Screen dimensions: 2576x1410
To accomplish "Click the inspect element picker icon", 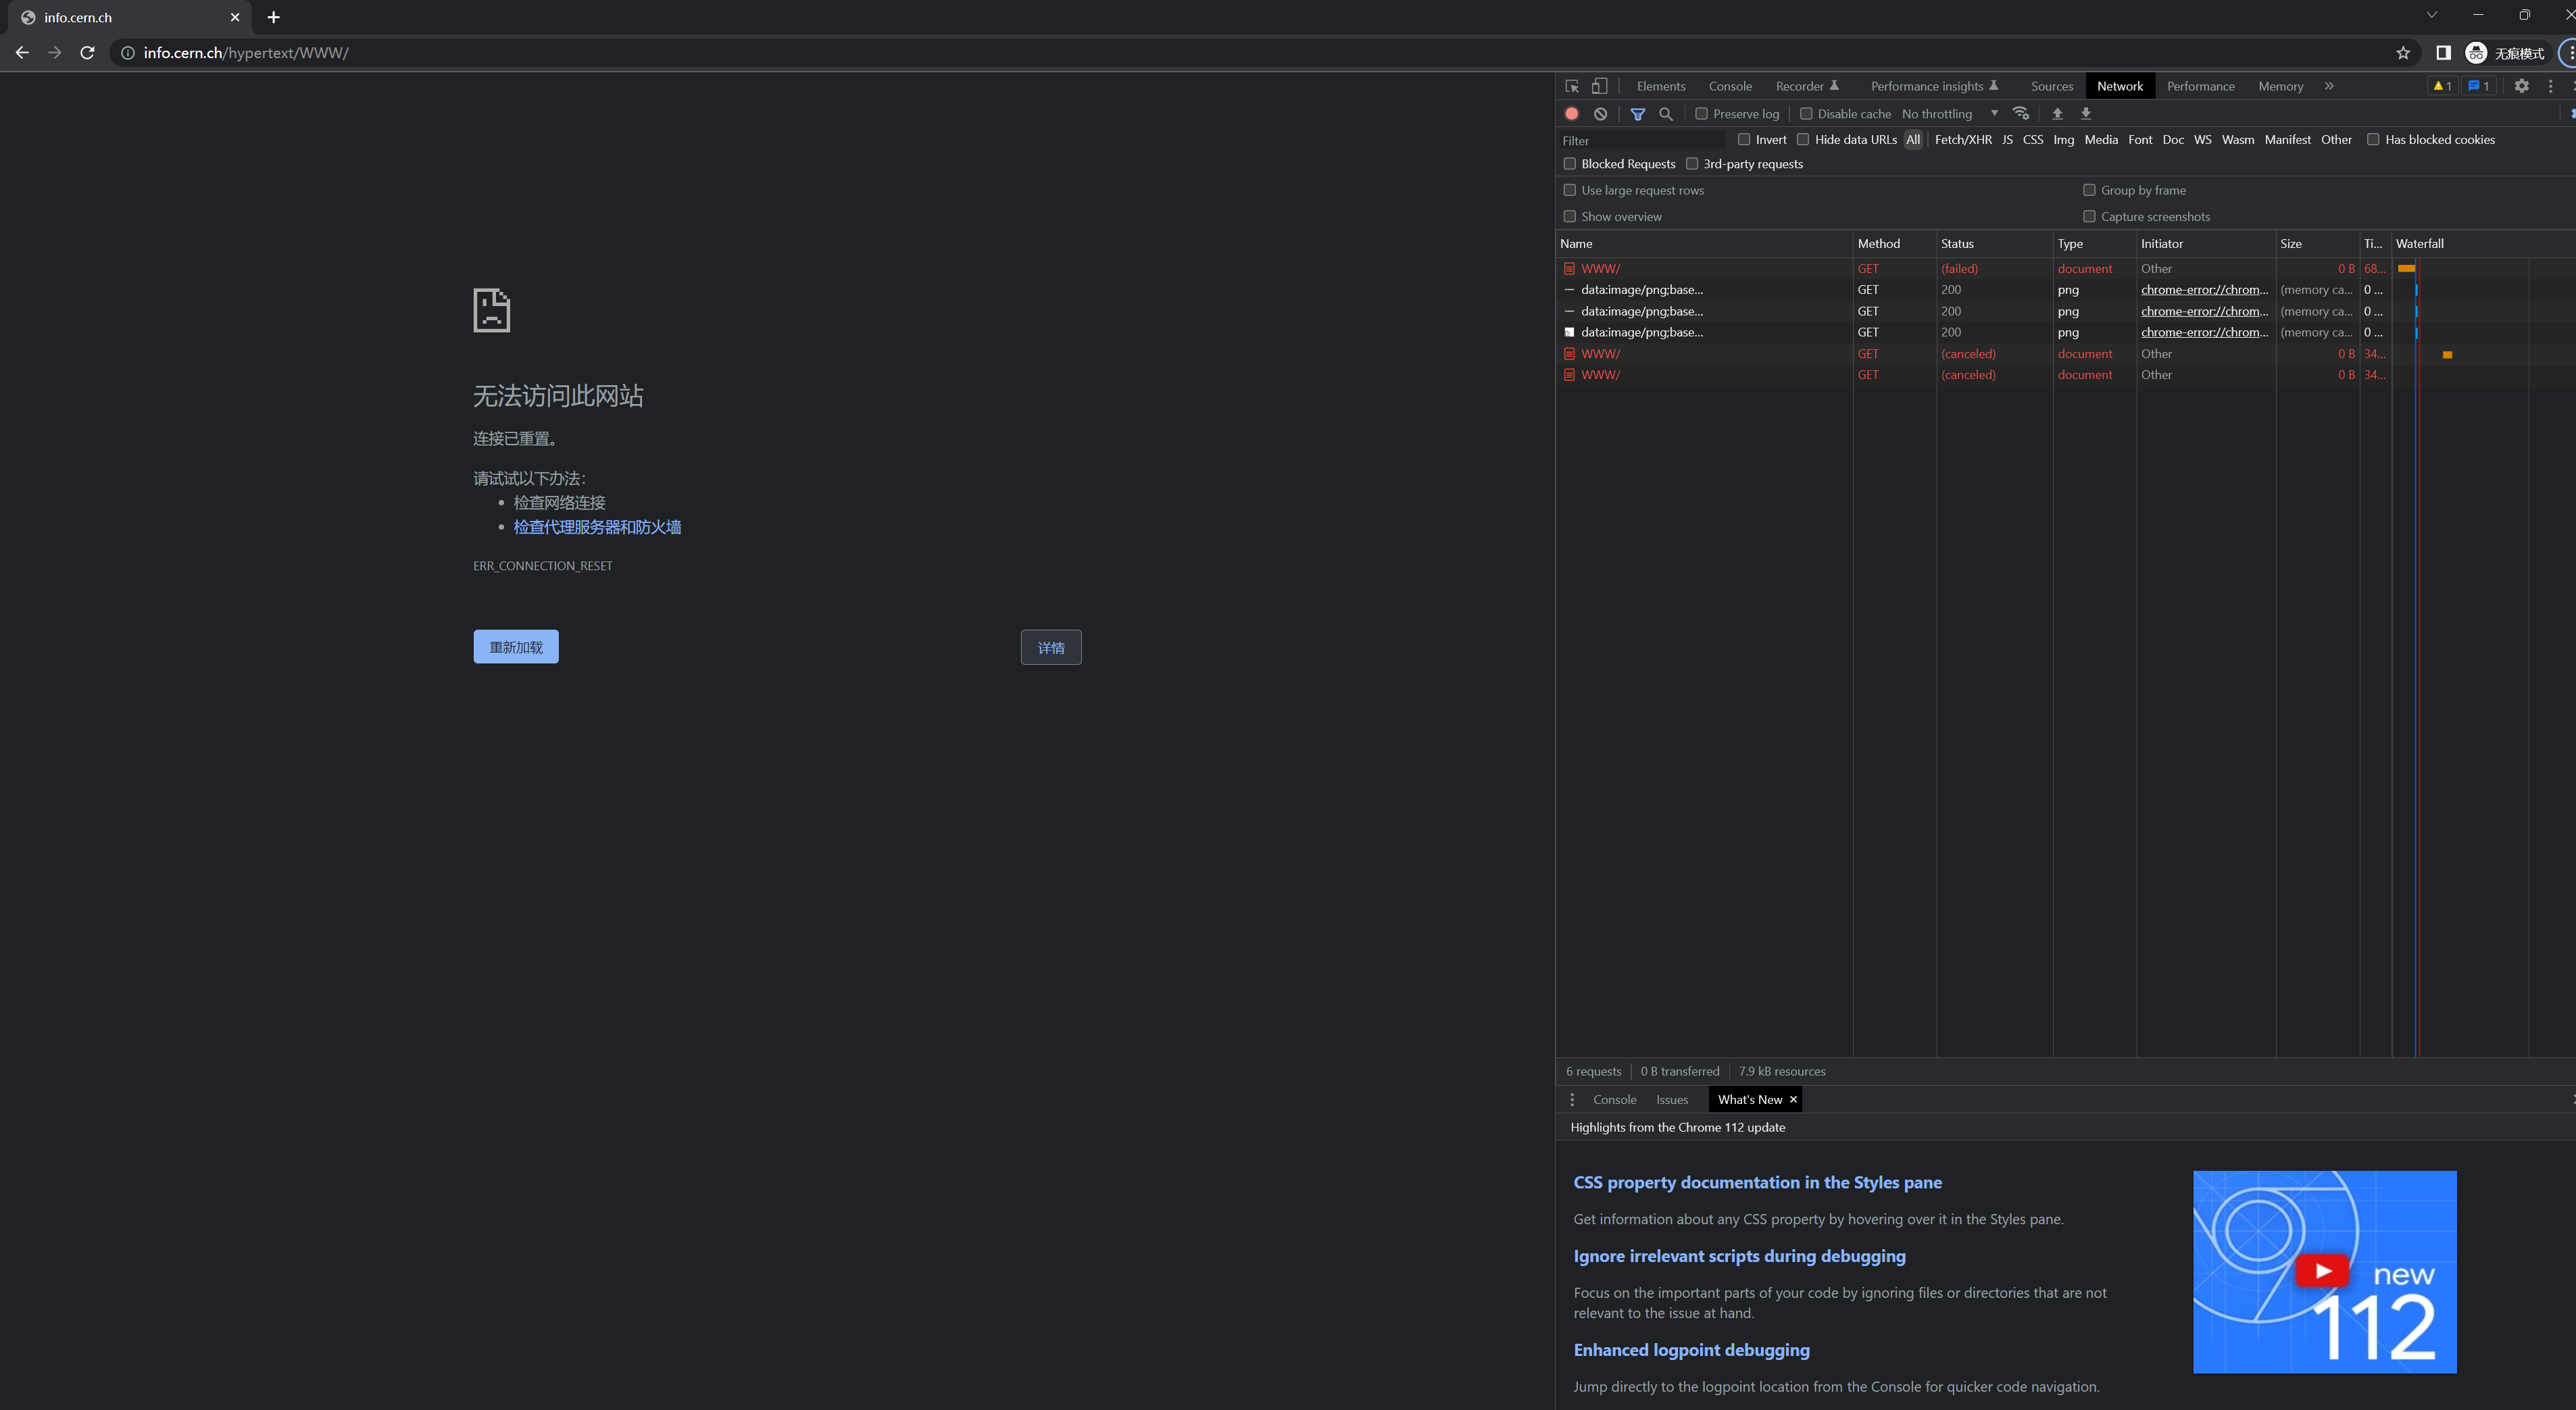I will coord(1572,86).
